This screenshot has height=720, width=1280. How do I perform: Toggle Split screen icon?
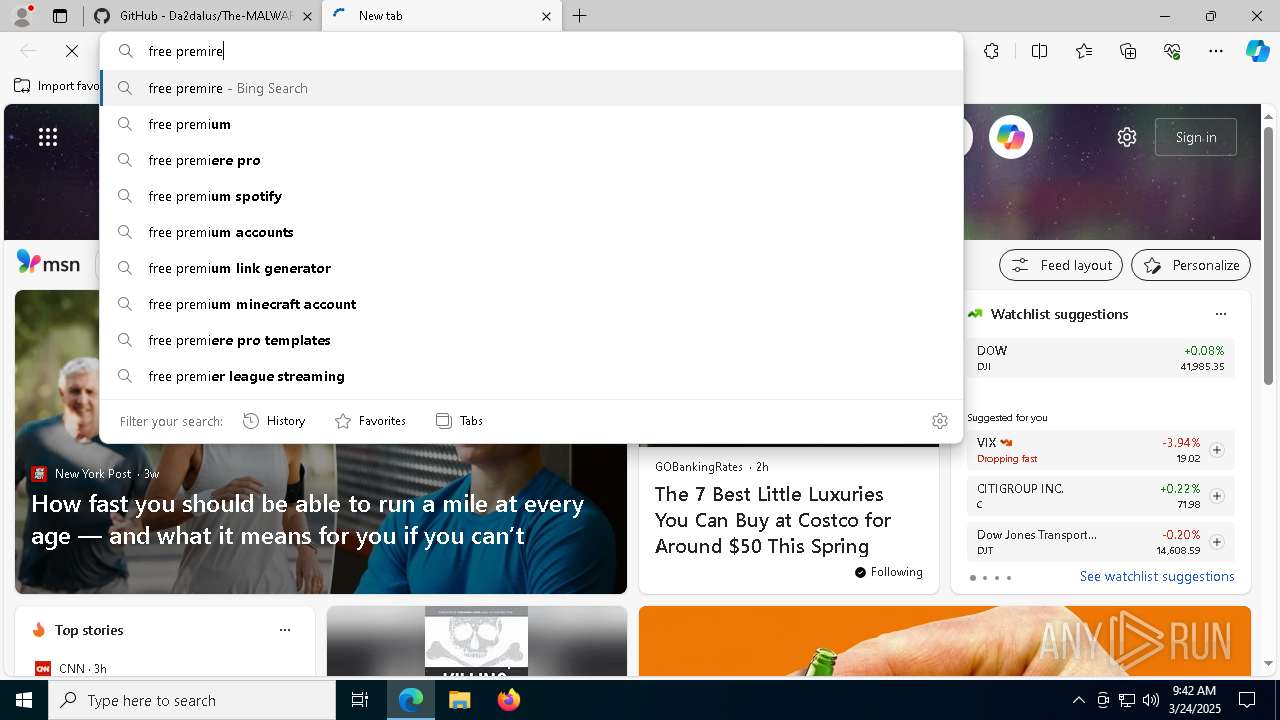pyautogui.click(x=1039, y=51)
